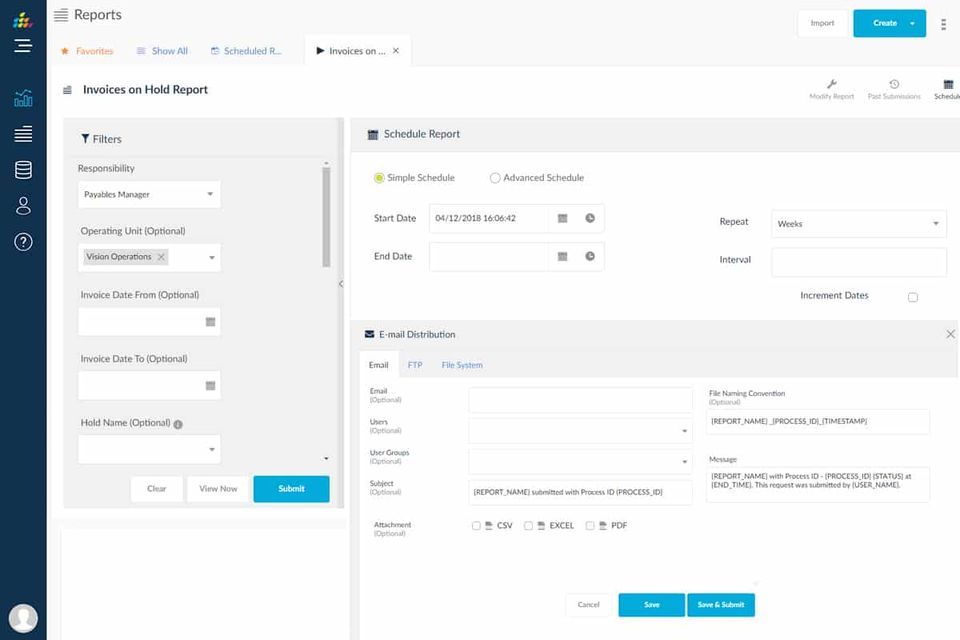Click the scrollbar down arrow in Filters
The height and width of the screenshot is (640, 960).
pyautogui.click(x=326, y=459)
